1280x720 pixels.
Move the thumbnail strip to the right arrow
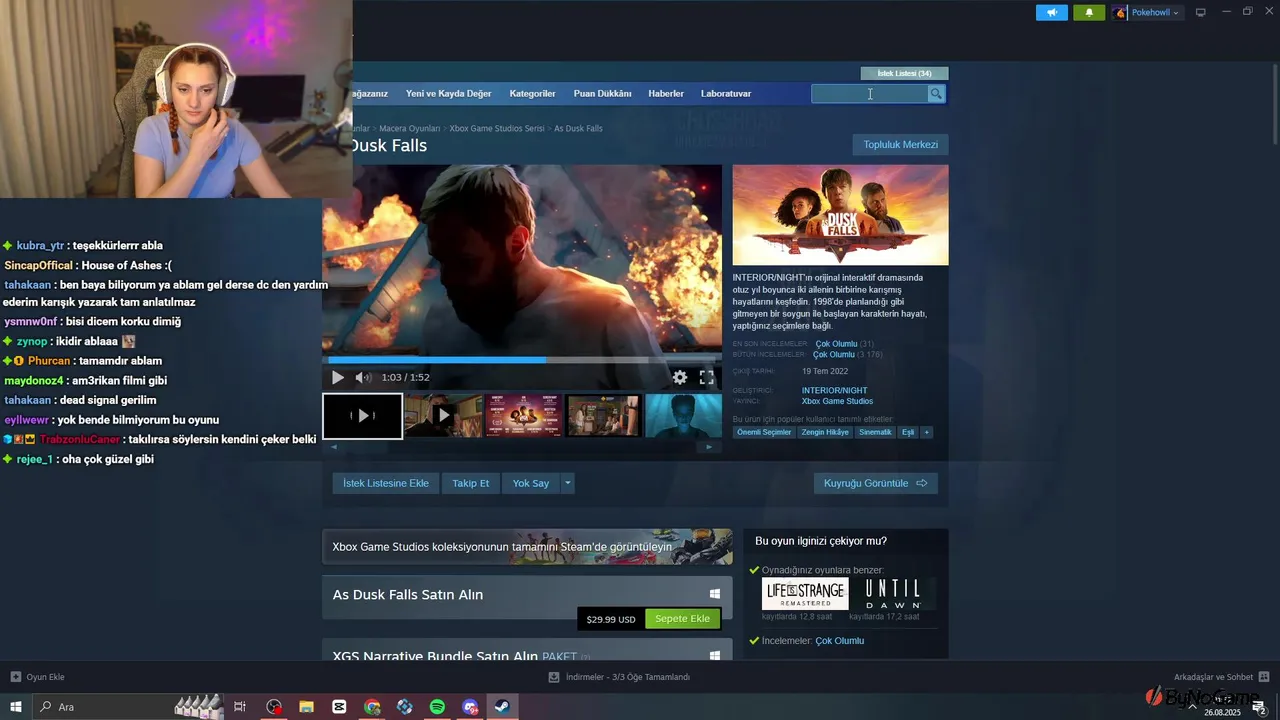709,447
